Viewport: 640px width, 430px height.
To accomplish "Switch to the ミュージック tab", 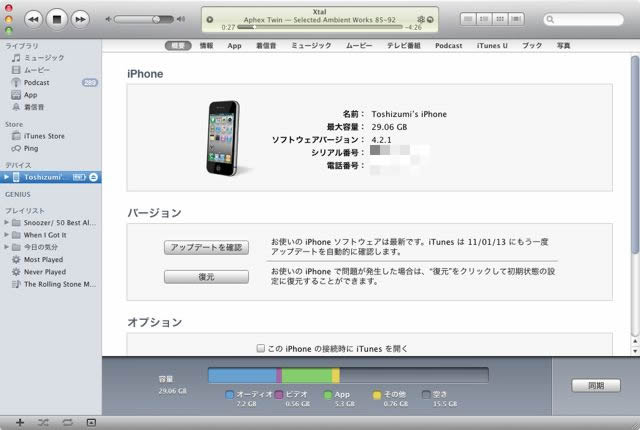I will pyautogui.click(x=311, y=46).
